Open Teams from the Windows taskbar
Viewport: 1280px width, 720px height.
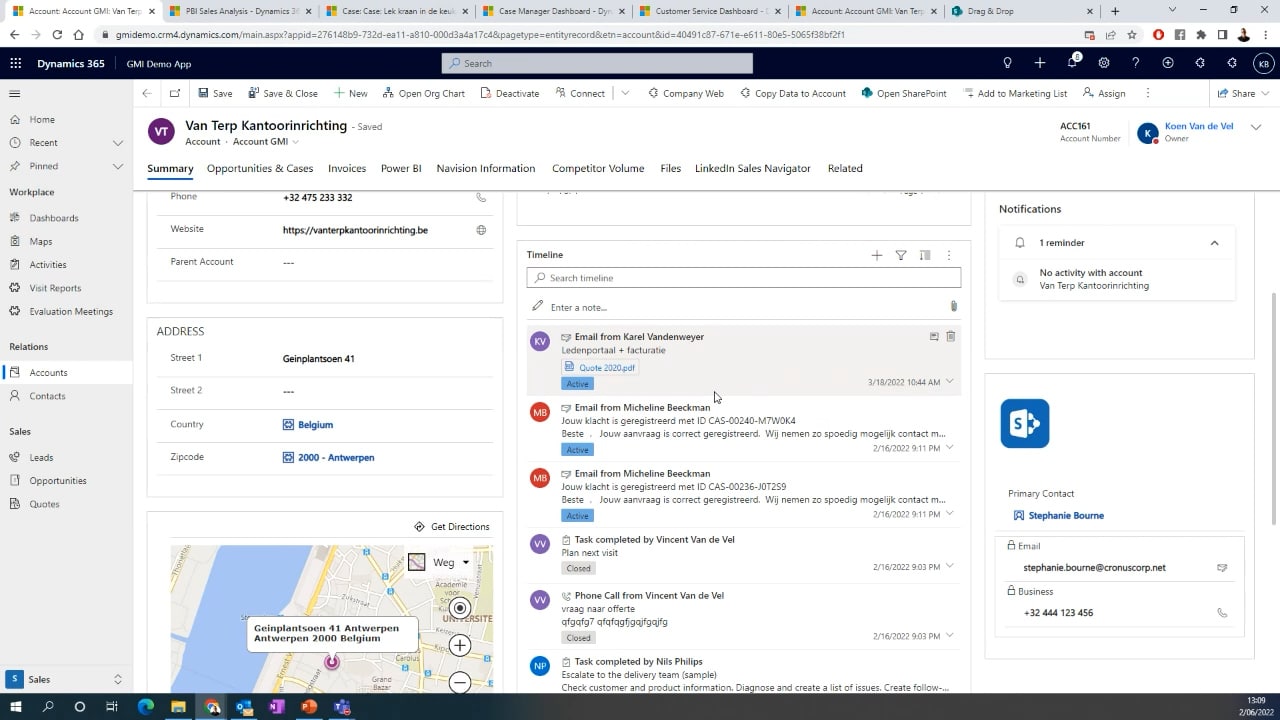tap(341, 707)
